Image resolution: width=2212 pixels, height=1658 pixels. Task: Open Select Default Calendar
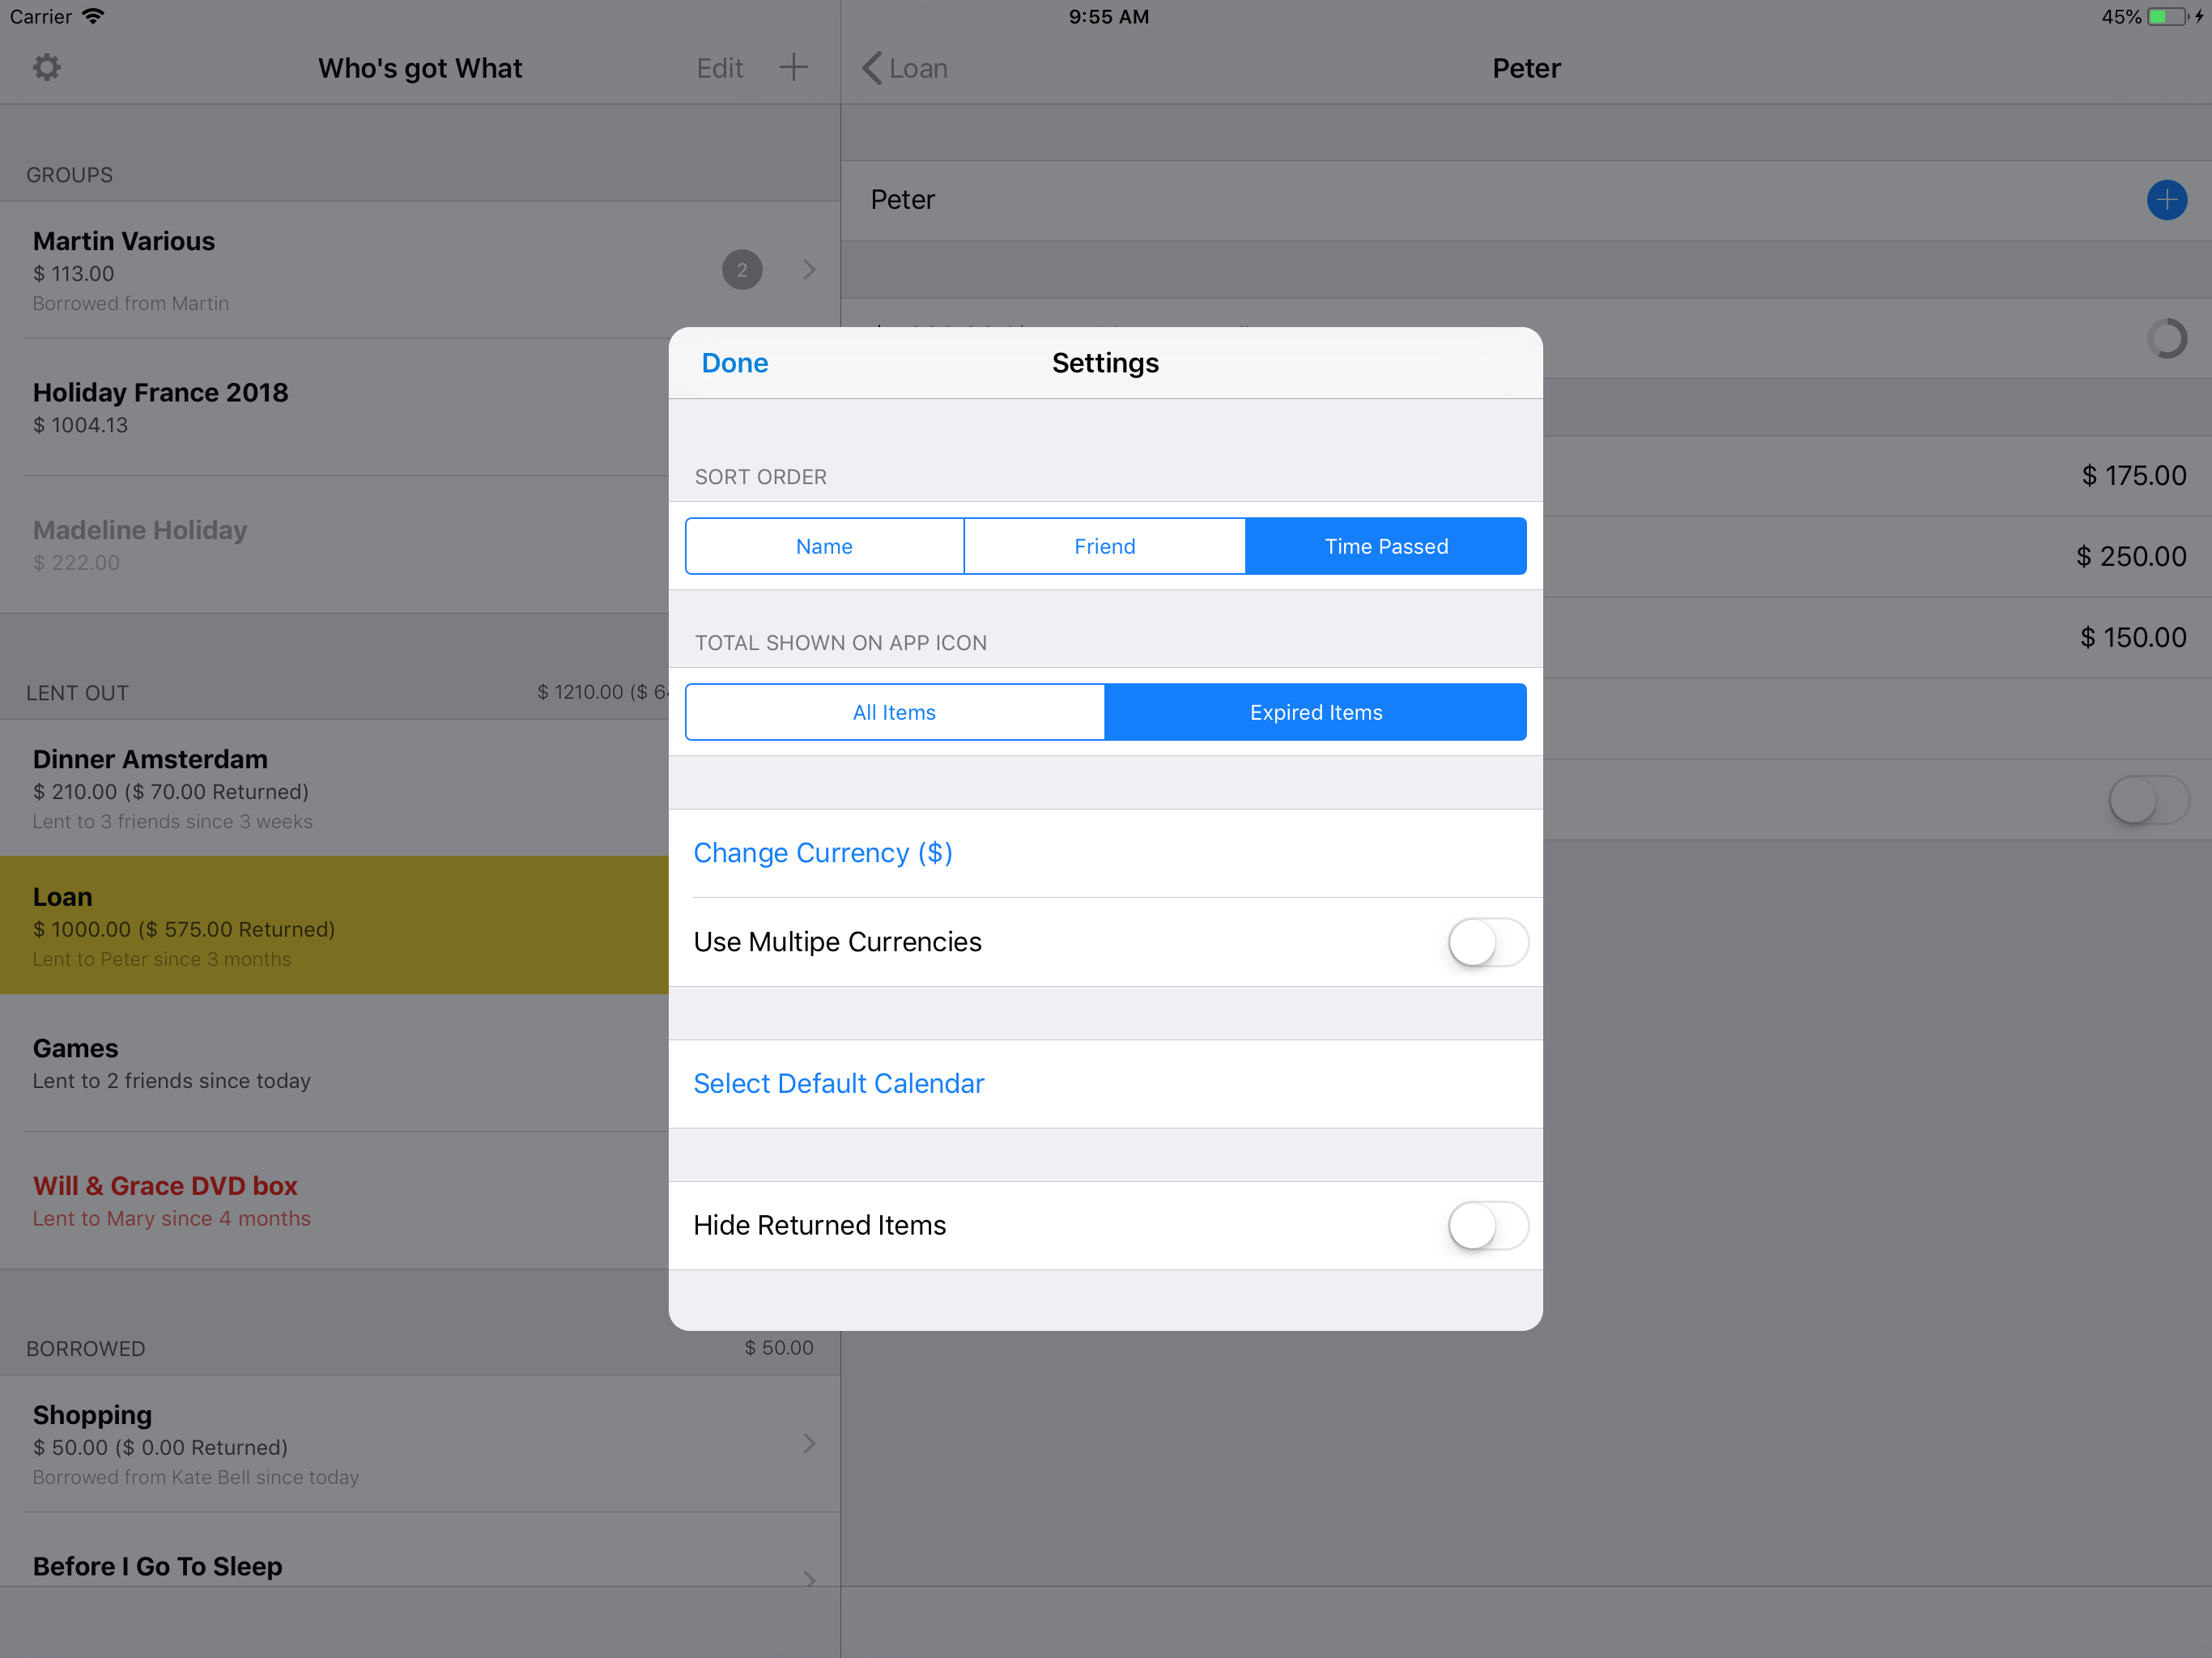tap(1105, 1084)
